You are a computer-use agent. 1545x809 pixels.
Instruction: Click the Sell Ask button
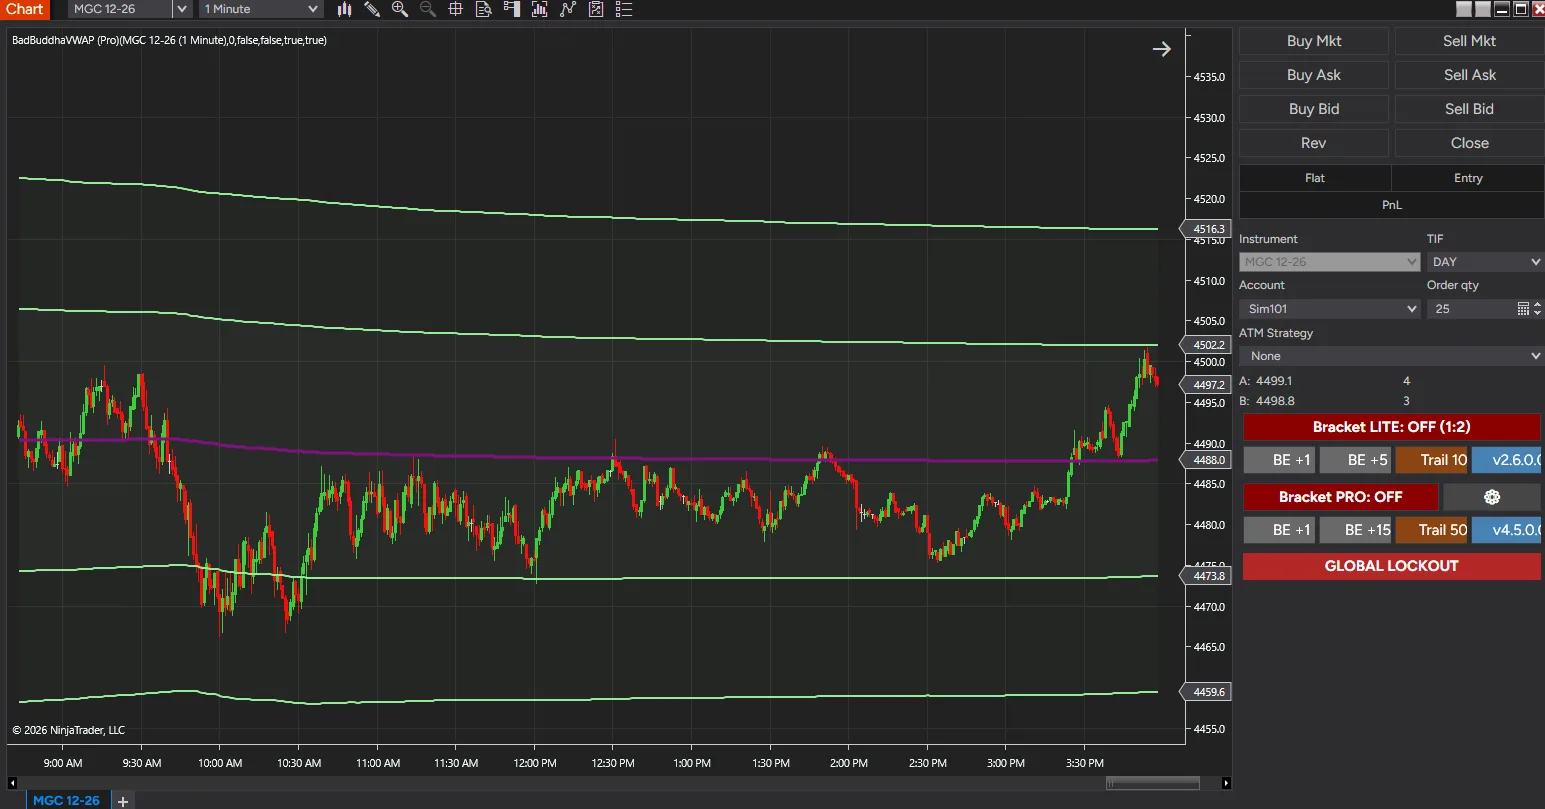coord(1469,75)
